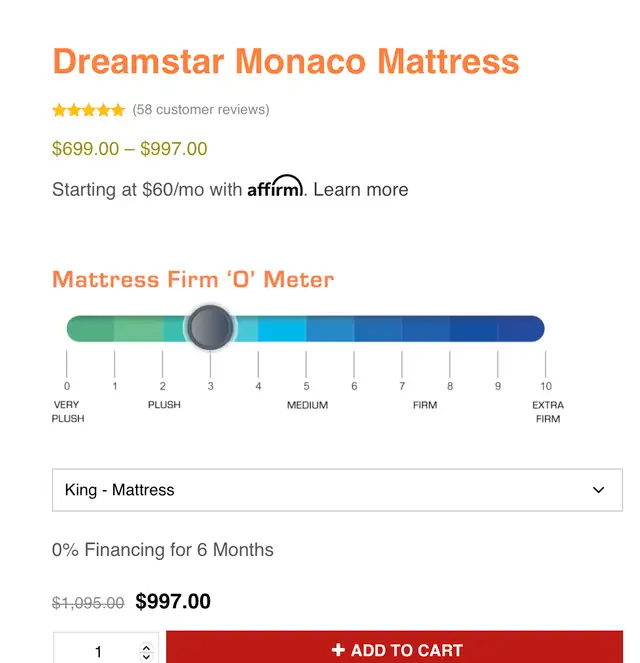Open the 58 customer reviews link
This screenshot has height=663, width=640.
click(201, 110)
